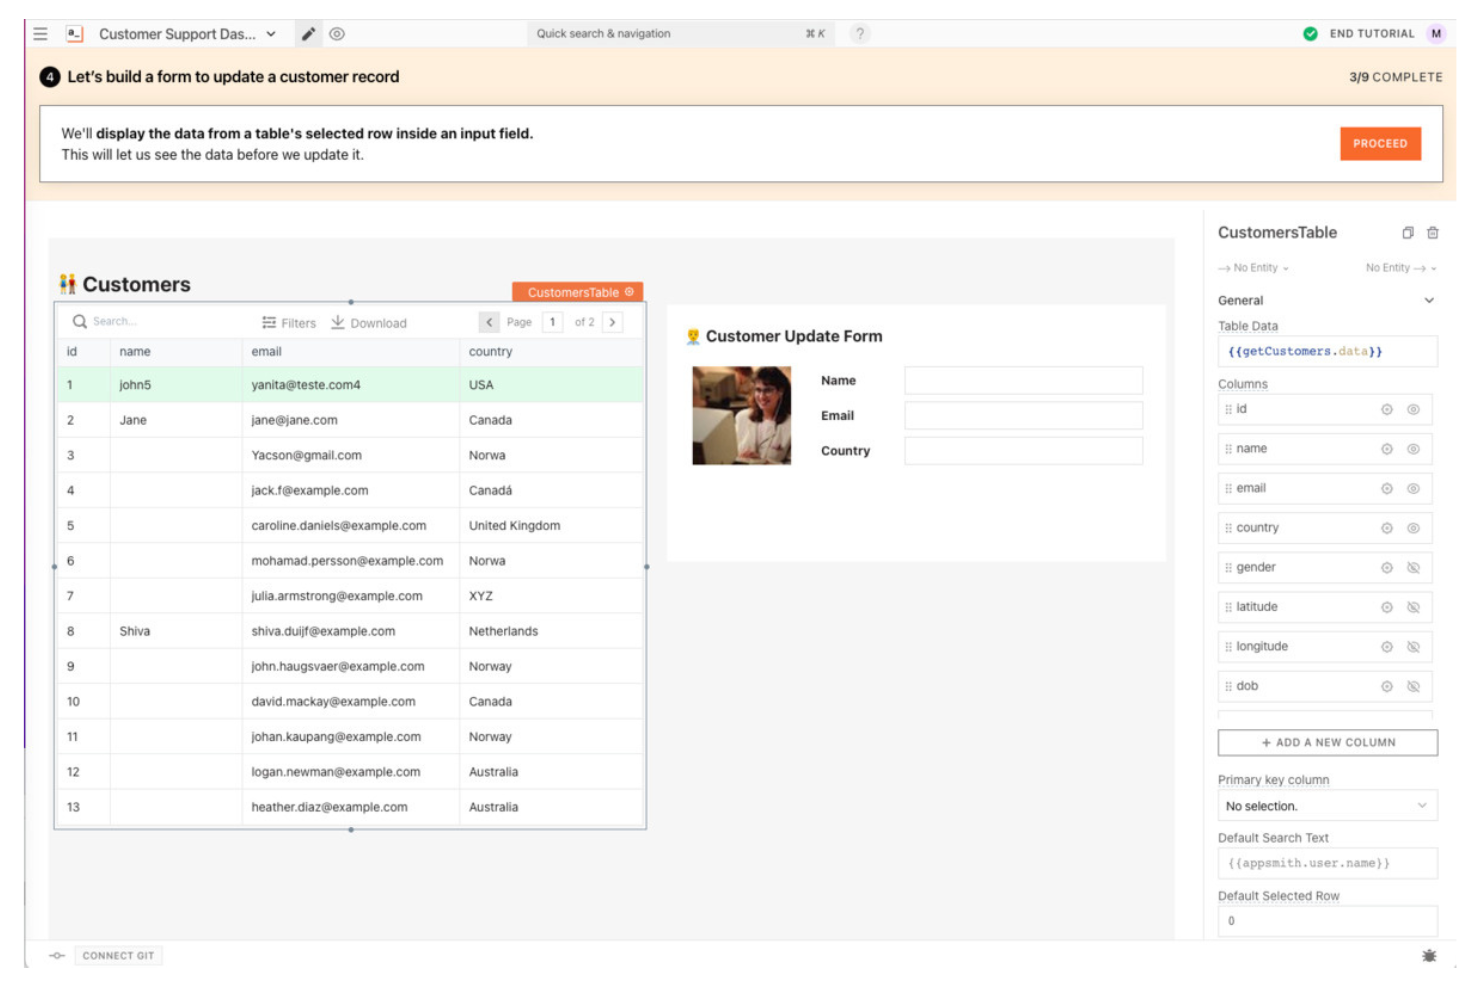
Task: Go to the next table page with the arrow
Action: tap(611, 322)
